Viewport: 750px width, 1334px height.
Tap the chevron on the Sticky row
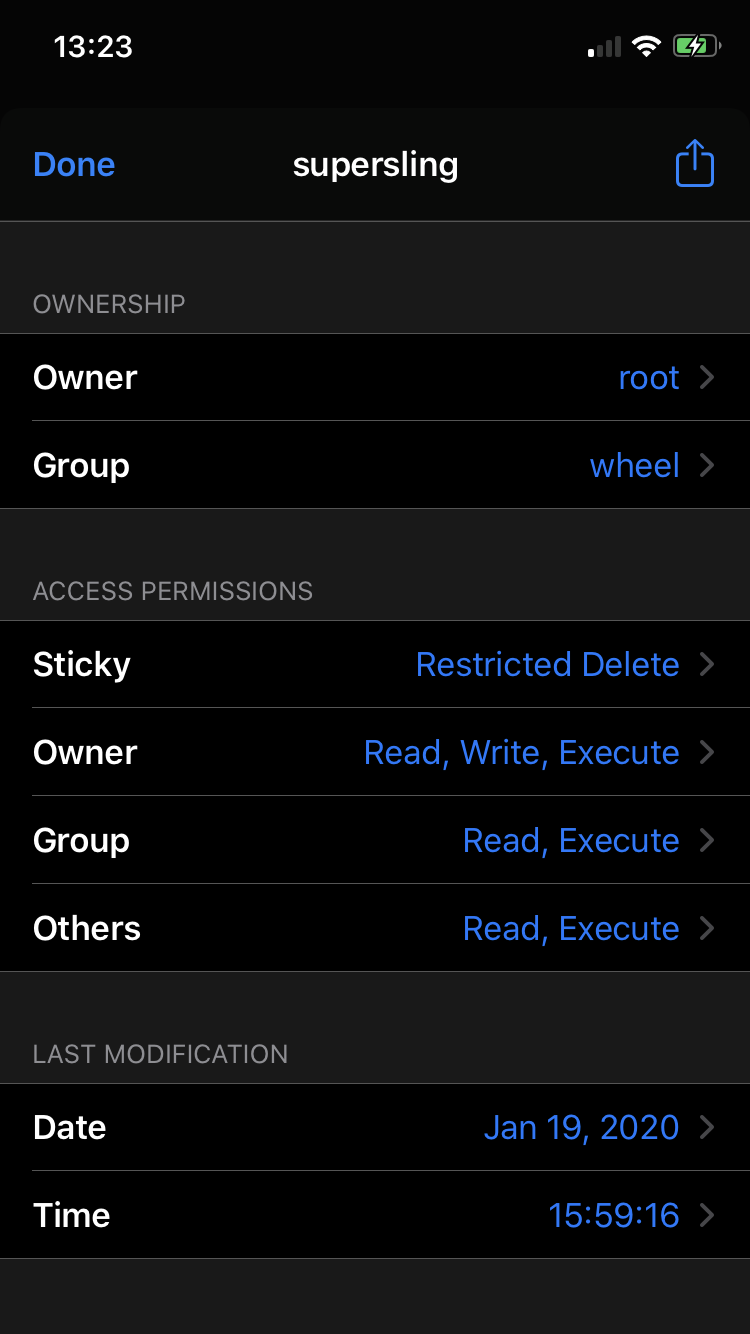[707, 664]
